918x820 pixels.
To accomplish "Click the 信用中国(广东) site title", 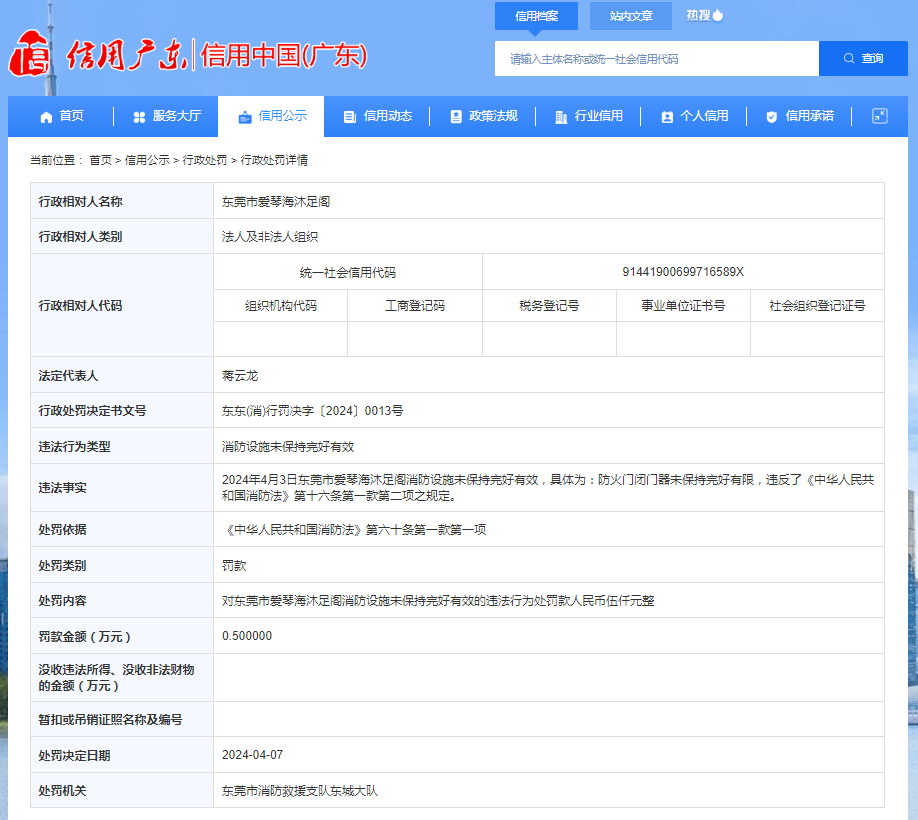I will 284,56.
